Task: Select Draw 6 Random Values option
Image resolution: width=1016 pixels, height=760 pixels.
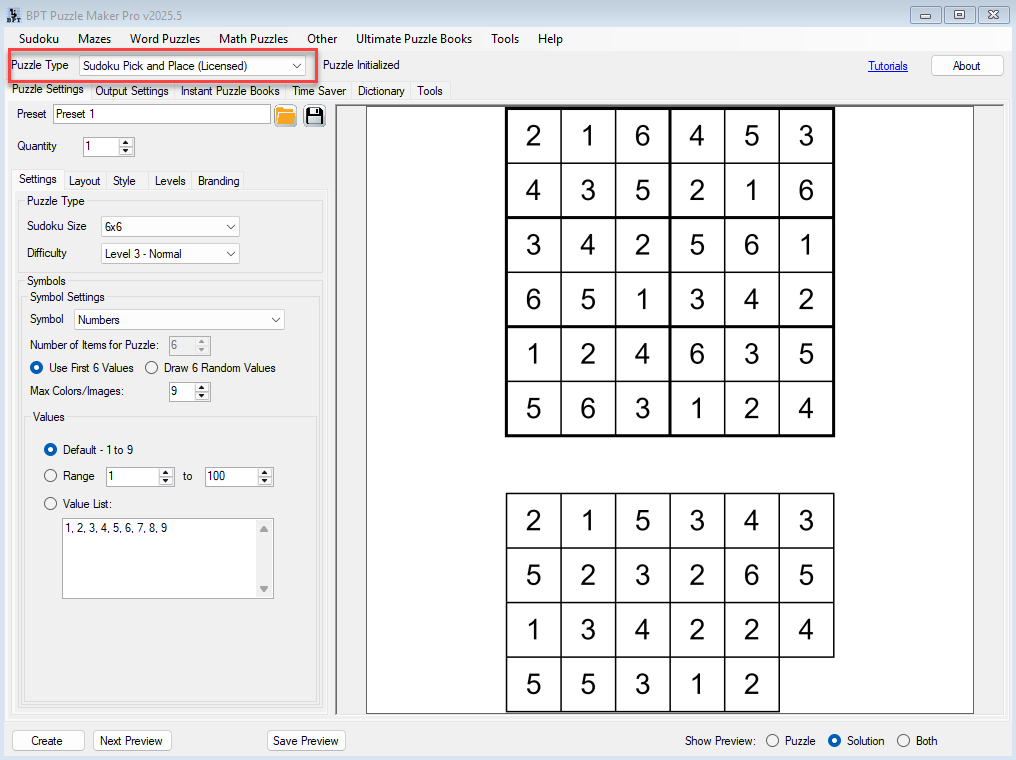Action: coord(152,368)
